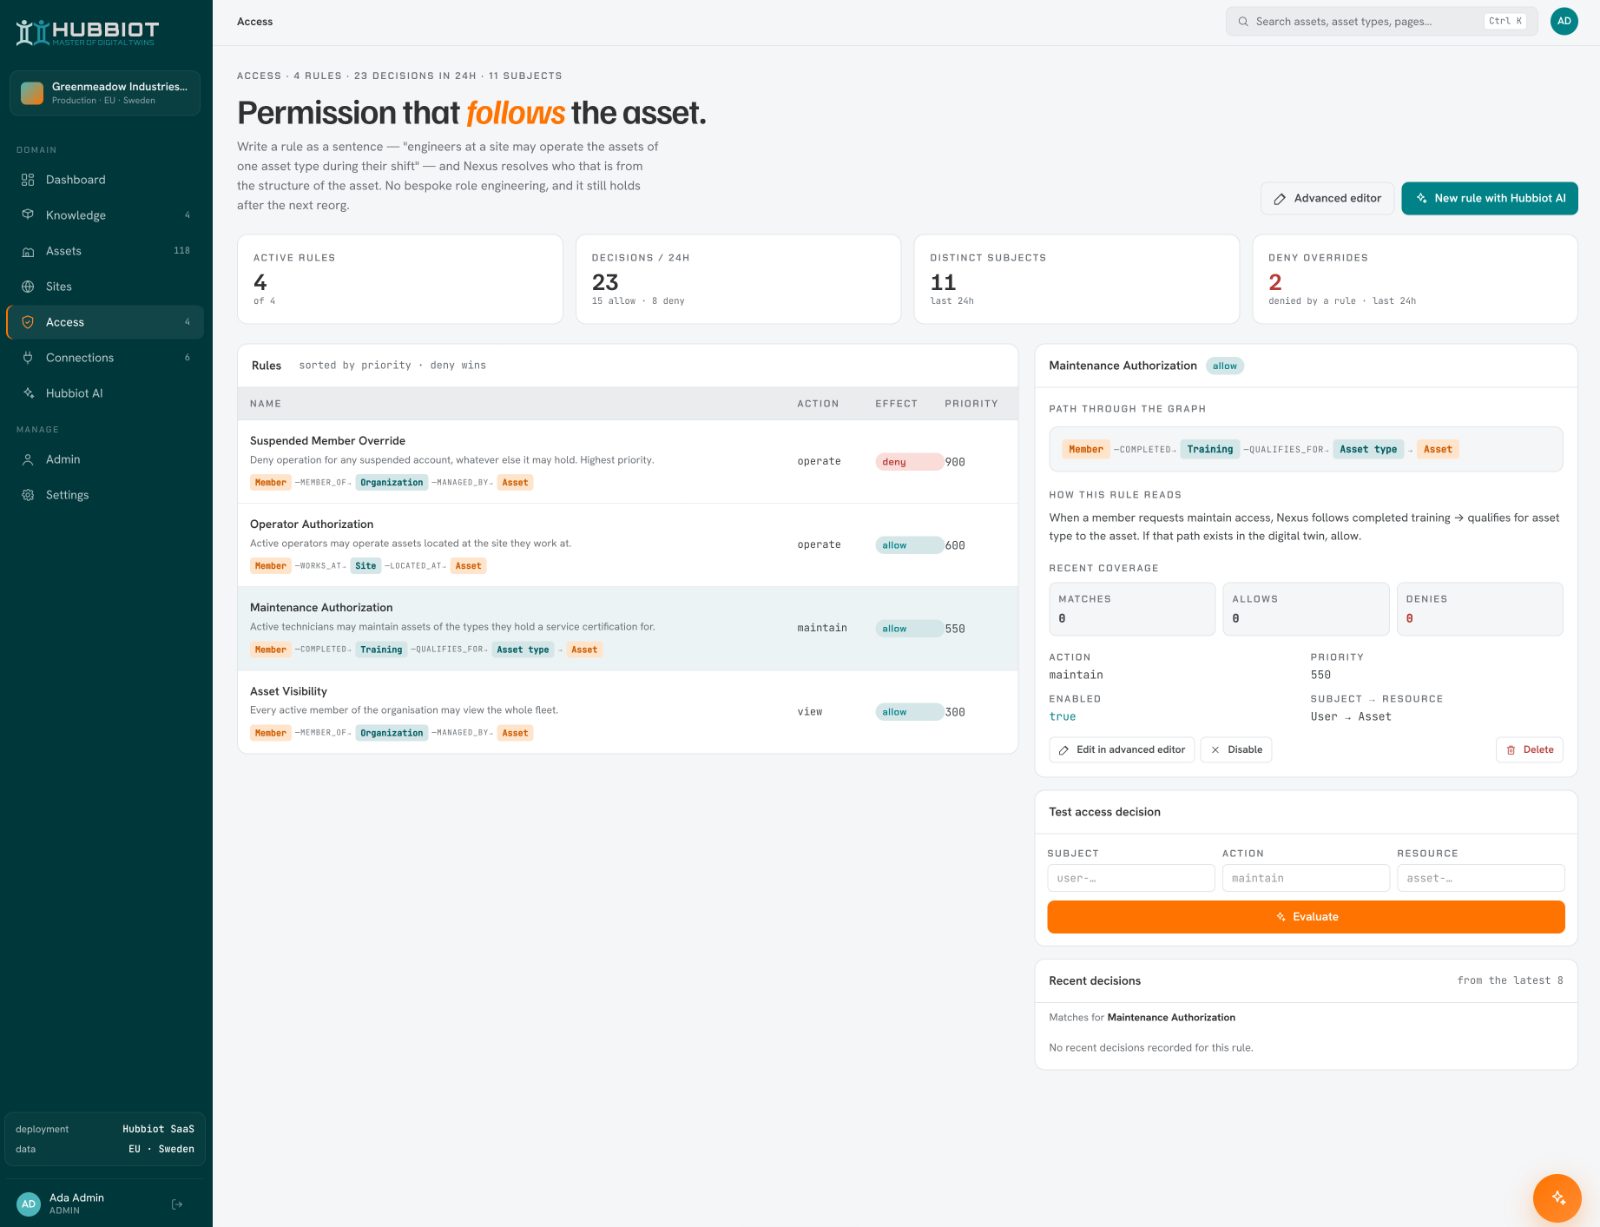Open Greenmeadow Industries workspace switcher
1600x1227 pixels.
click(x=105, y=93)
